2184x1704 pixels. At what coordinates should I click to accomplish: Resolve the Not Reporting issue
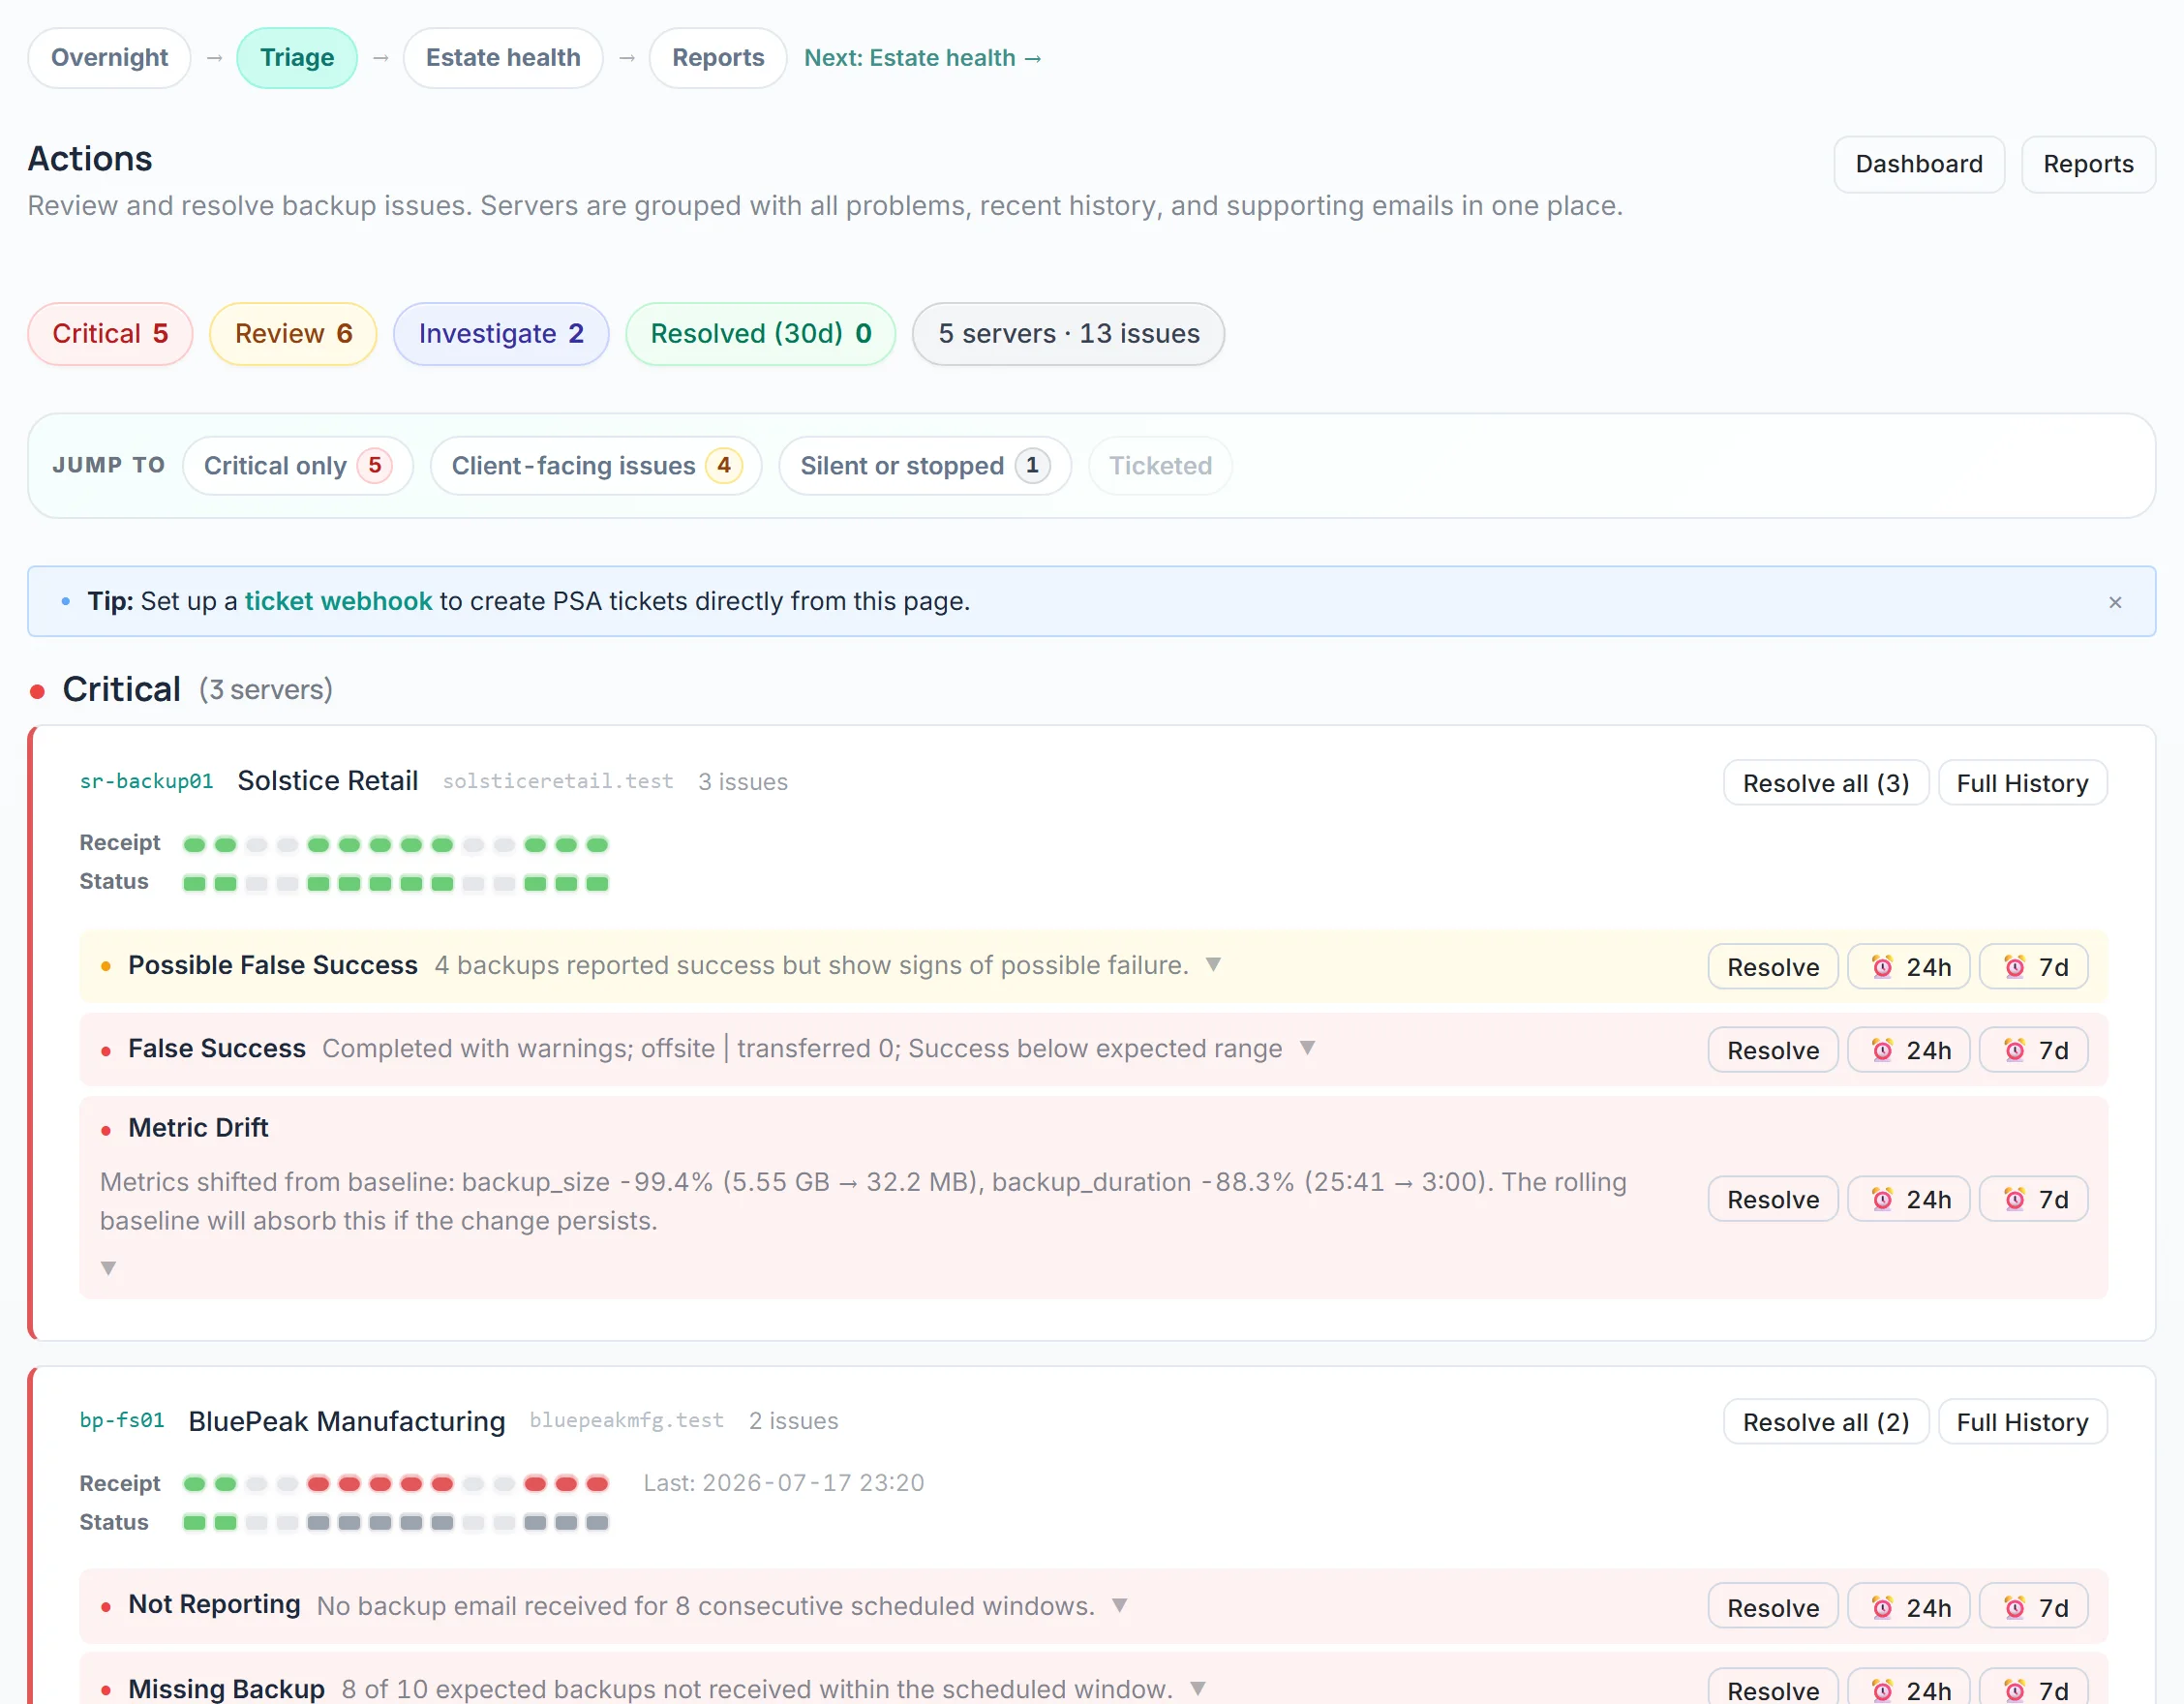click(x=1773, y=1607)
